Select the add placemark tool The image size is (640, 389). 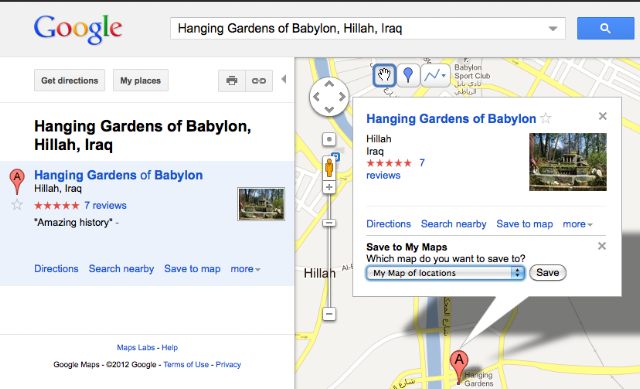coord(408,75)
